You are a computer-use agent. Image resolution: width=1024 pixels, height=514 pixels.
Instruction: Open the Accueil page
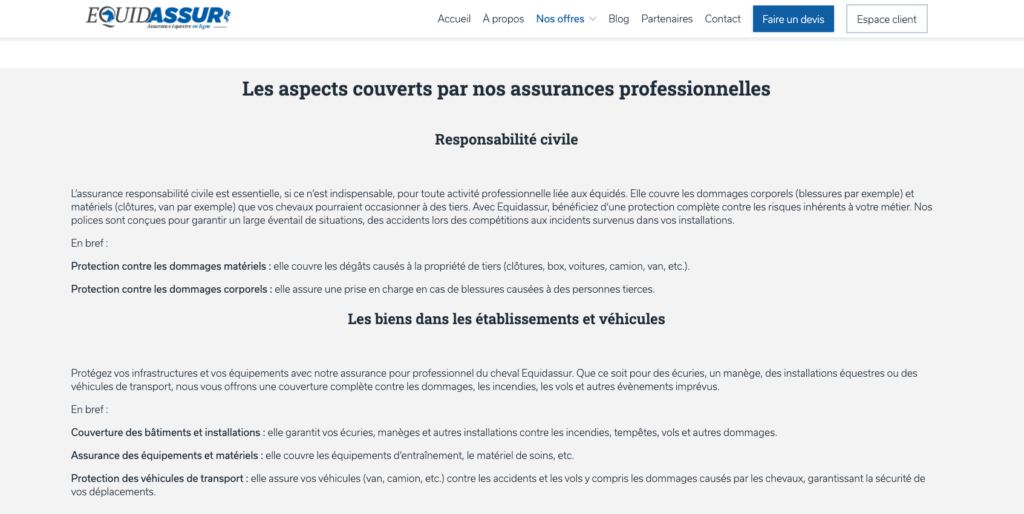coord(454,19)
